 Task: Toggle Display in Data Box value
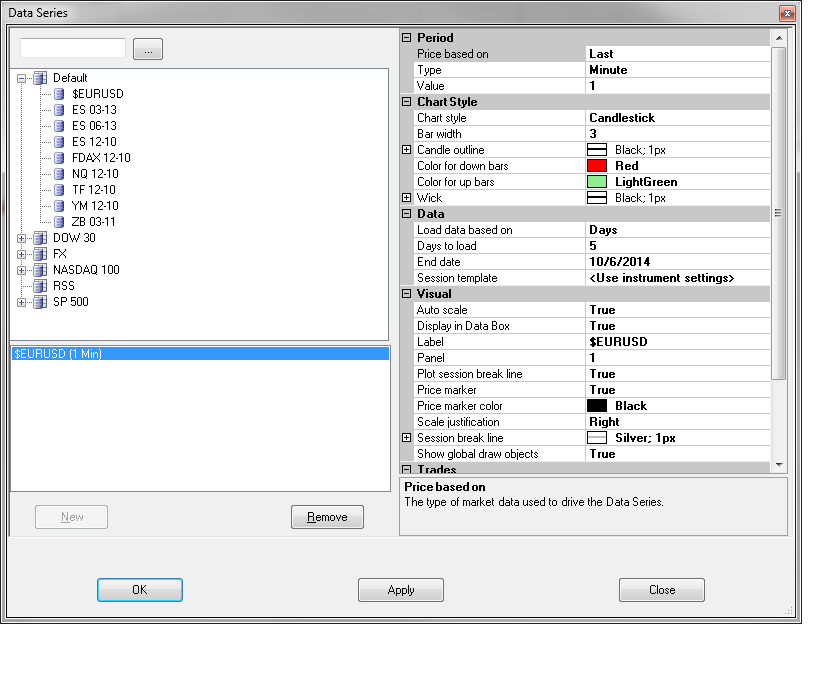pos(602,326)
